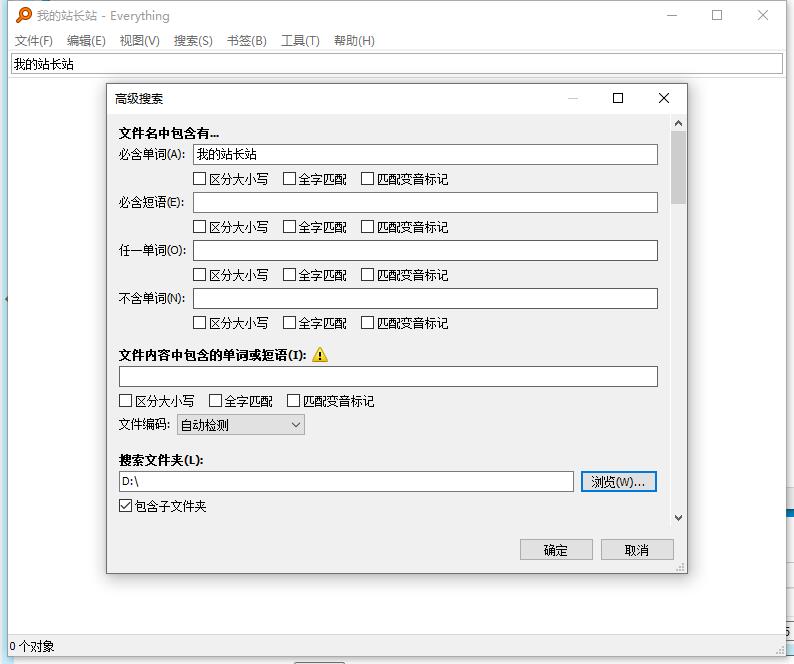The width and height of the screenshot is (794, 664).
Task: Click the 浏览(W)... button
Action: click(x=618, y=481)
